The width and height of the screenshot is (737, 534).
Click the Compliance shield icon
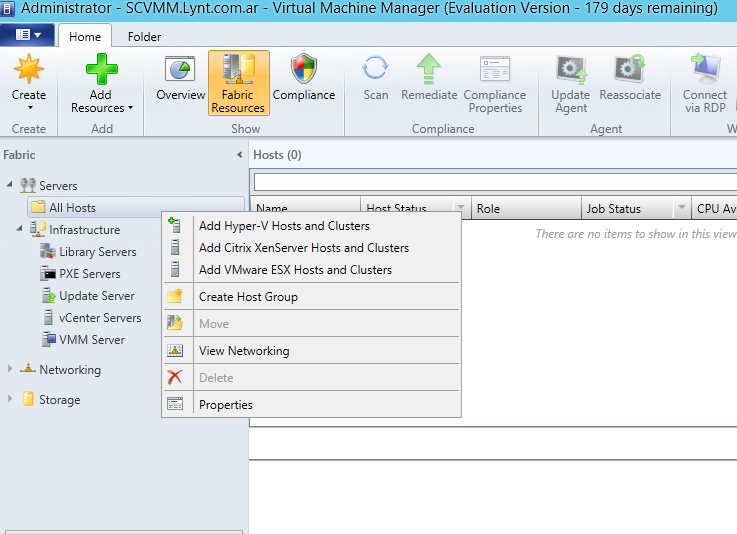[304, 69]
